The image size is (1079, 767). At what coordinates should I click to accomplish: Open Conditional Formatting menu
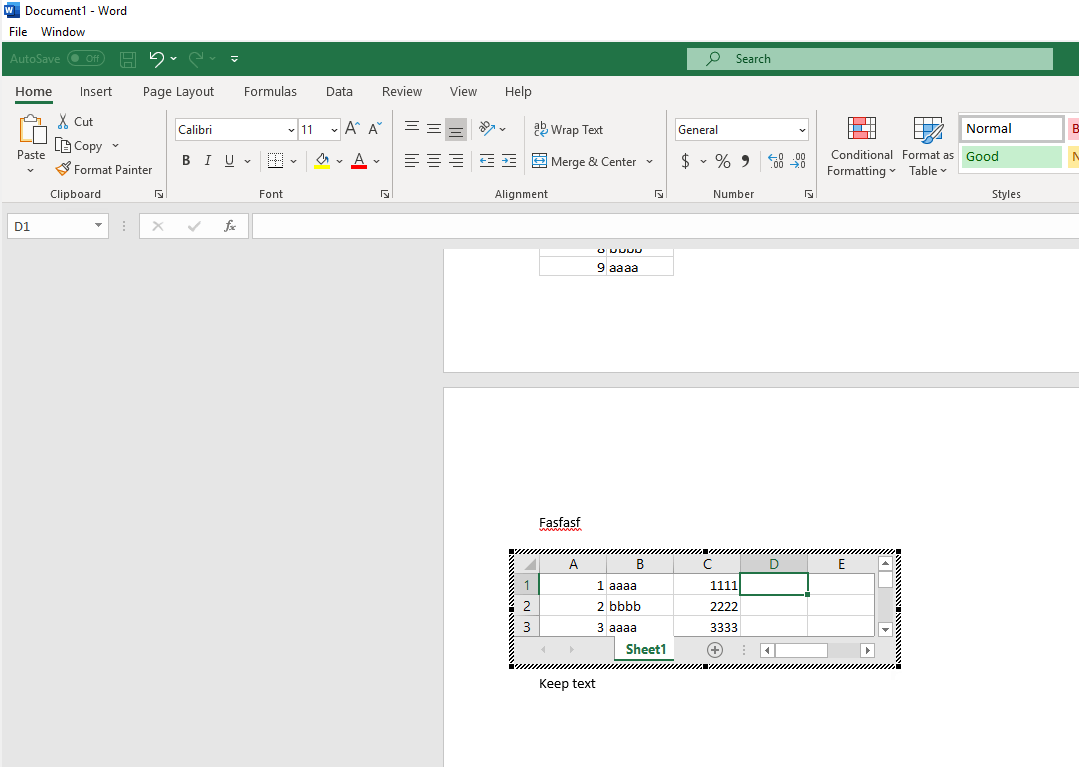862,147
